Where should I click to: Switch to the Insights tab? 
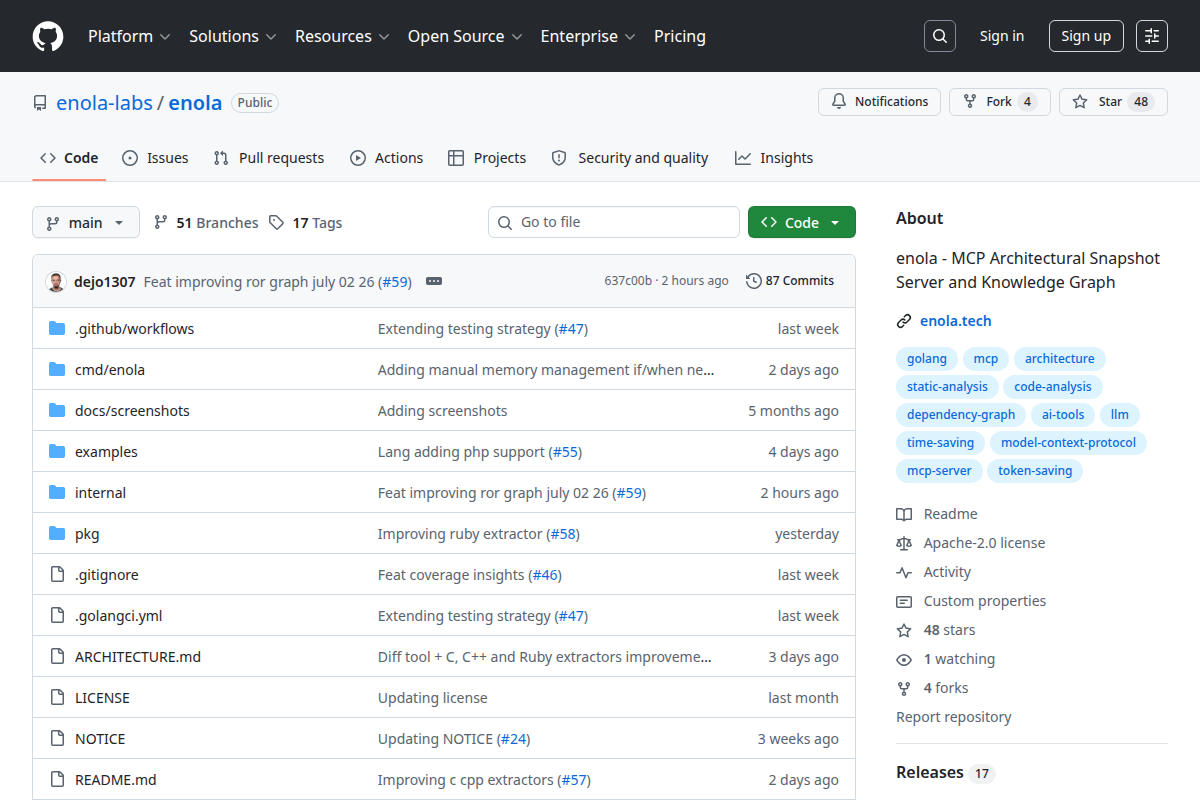tap(773, 158)
